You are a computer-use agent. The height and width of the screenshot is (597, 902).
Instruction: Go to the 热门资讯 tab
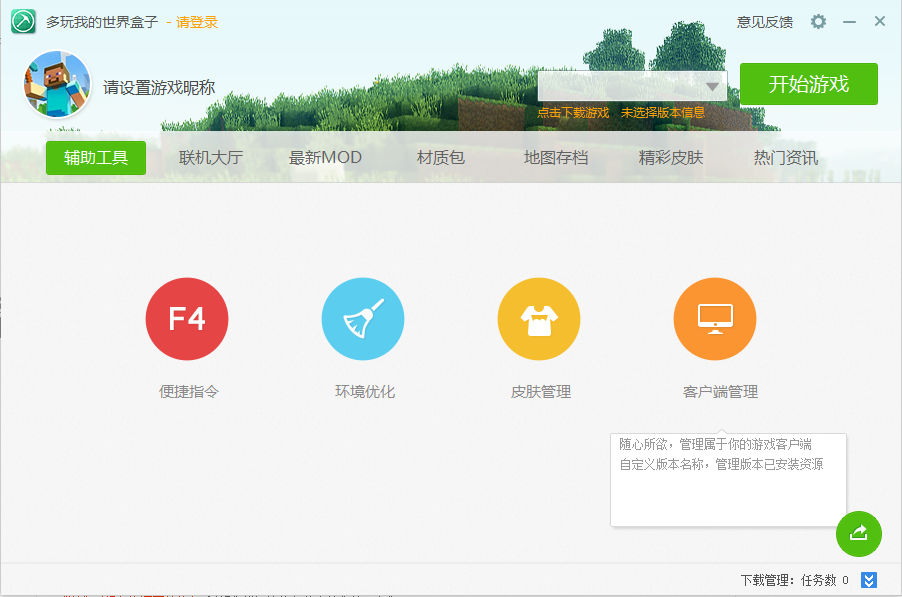pos(786,158)
